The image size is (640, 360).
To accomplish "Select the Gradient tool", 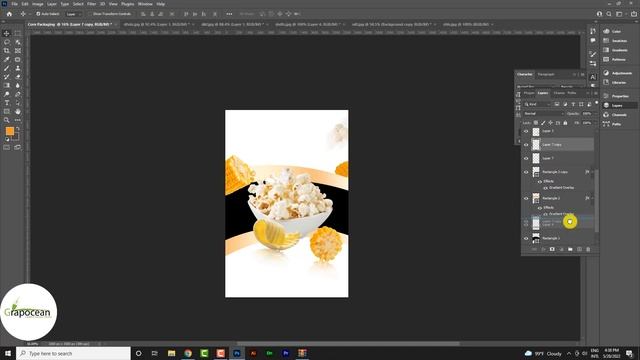I will pos(7,85).
